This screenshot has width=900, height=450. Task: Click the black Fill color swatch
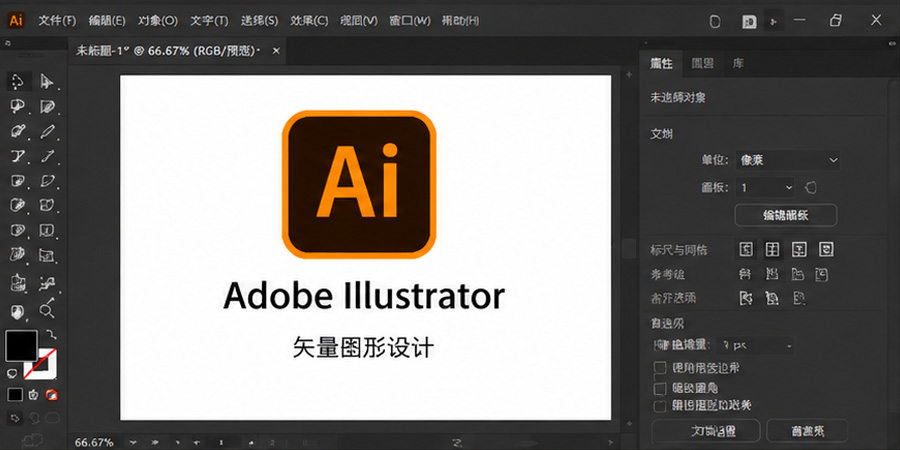click(x=21, y=346)
